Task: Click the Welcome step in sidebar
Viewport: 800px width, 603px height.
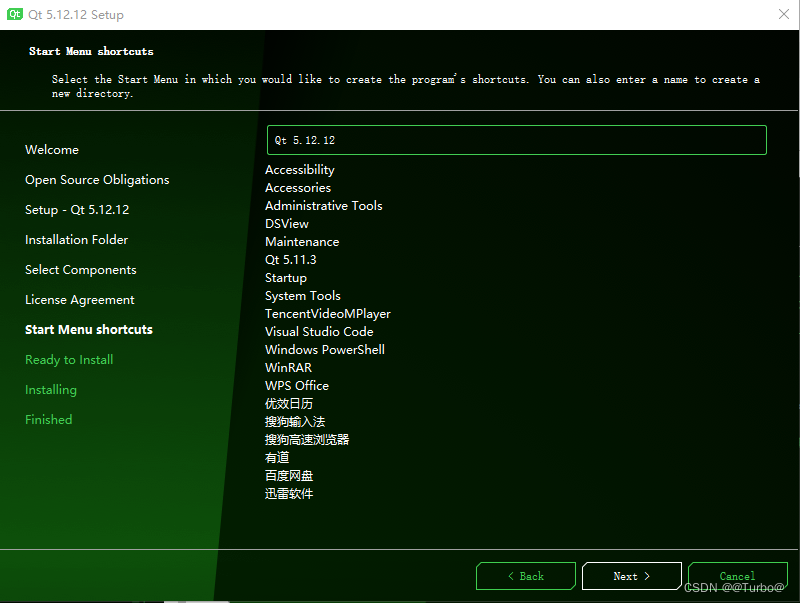Action: 52,149
